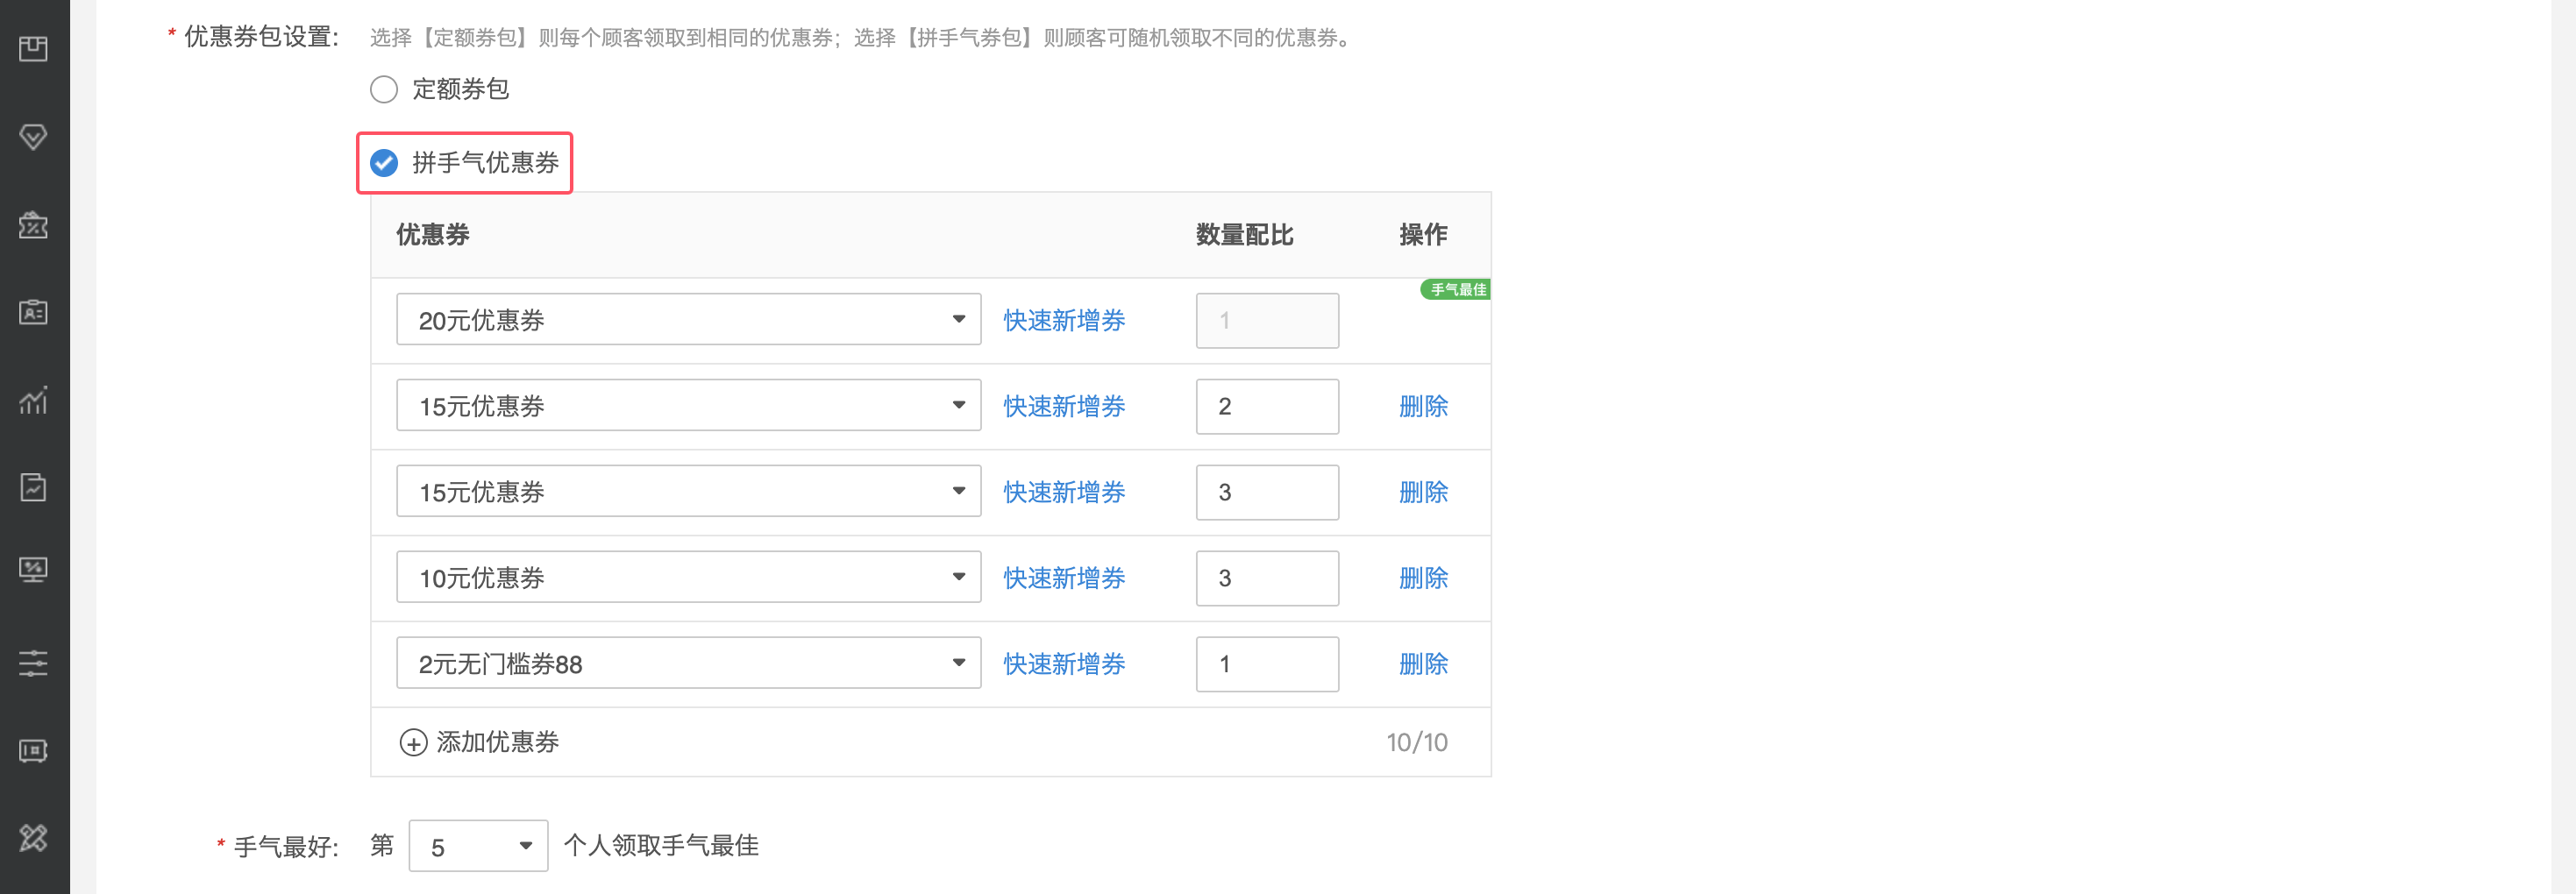Open the settings sliders sidebar icon
2576x894 pixels.
point(33,663)
